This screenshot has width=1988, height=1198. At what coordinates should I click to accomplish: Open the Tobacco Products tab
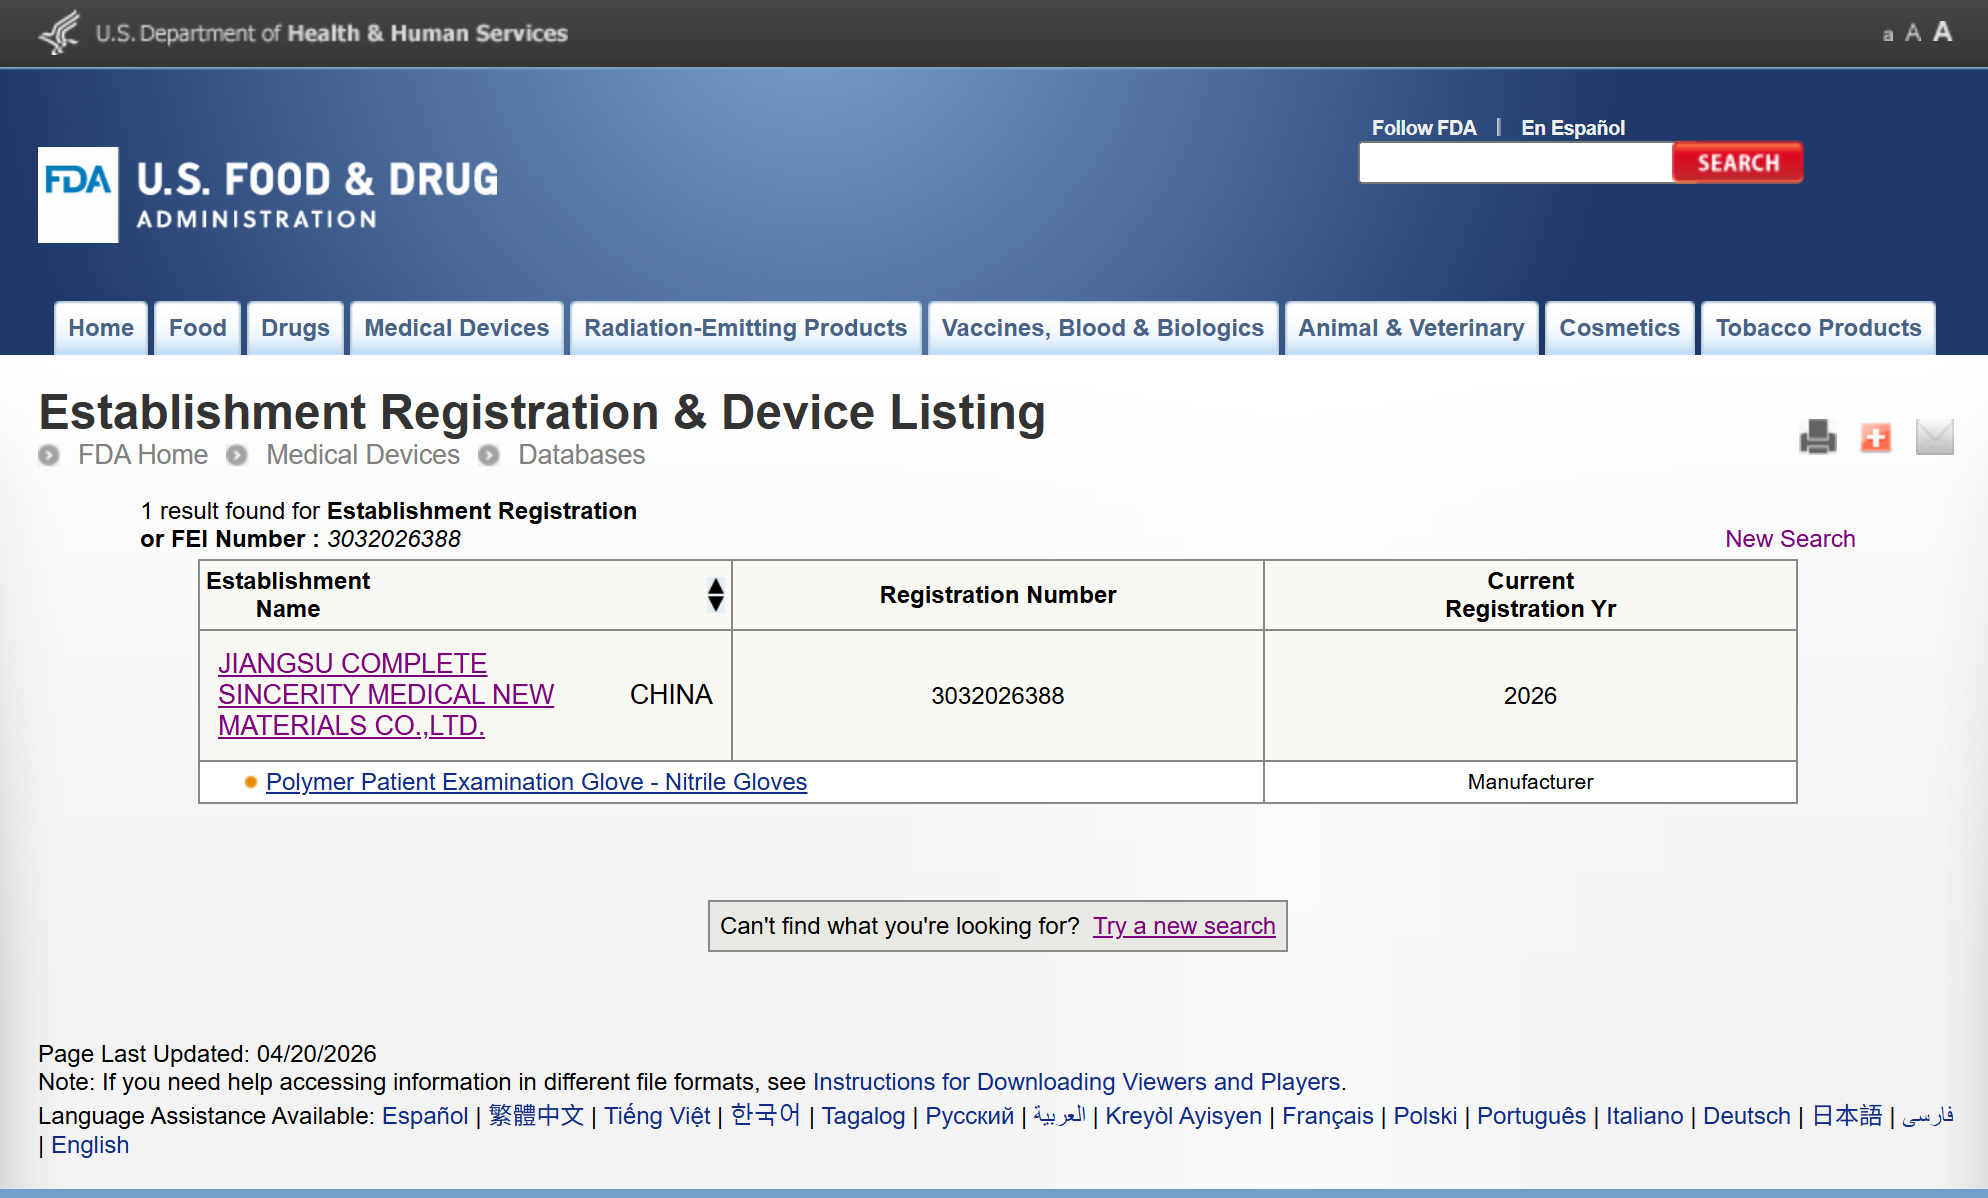click(1819, 328)
